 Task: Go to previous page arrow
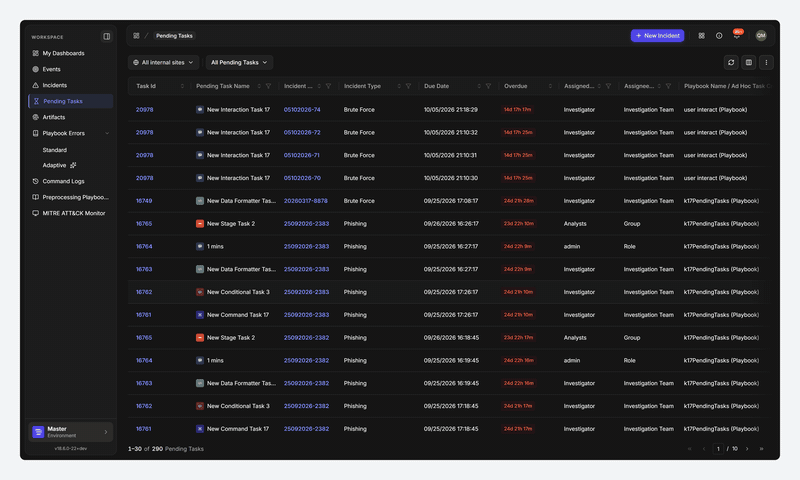pyautogui.click(x=704, y=449)
